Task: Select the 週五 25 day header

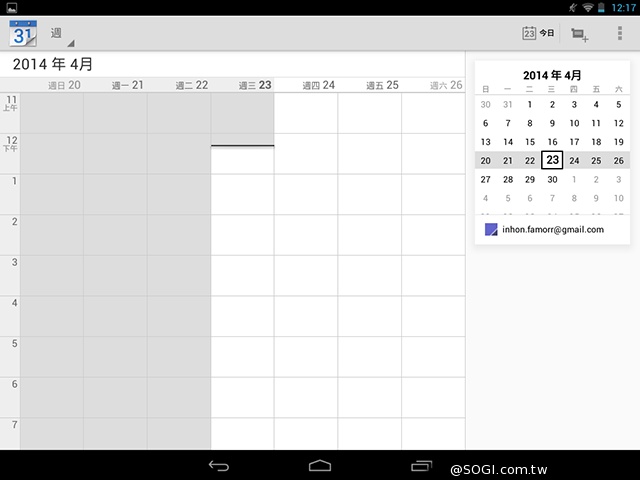Action: coord(382,85)
